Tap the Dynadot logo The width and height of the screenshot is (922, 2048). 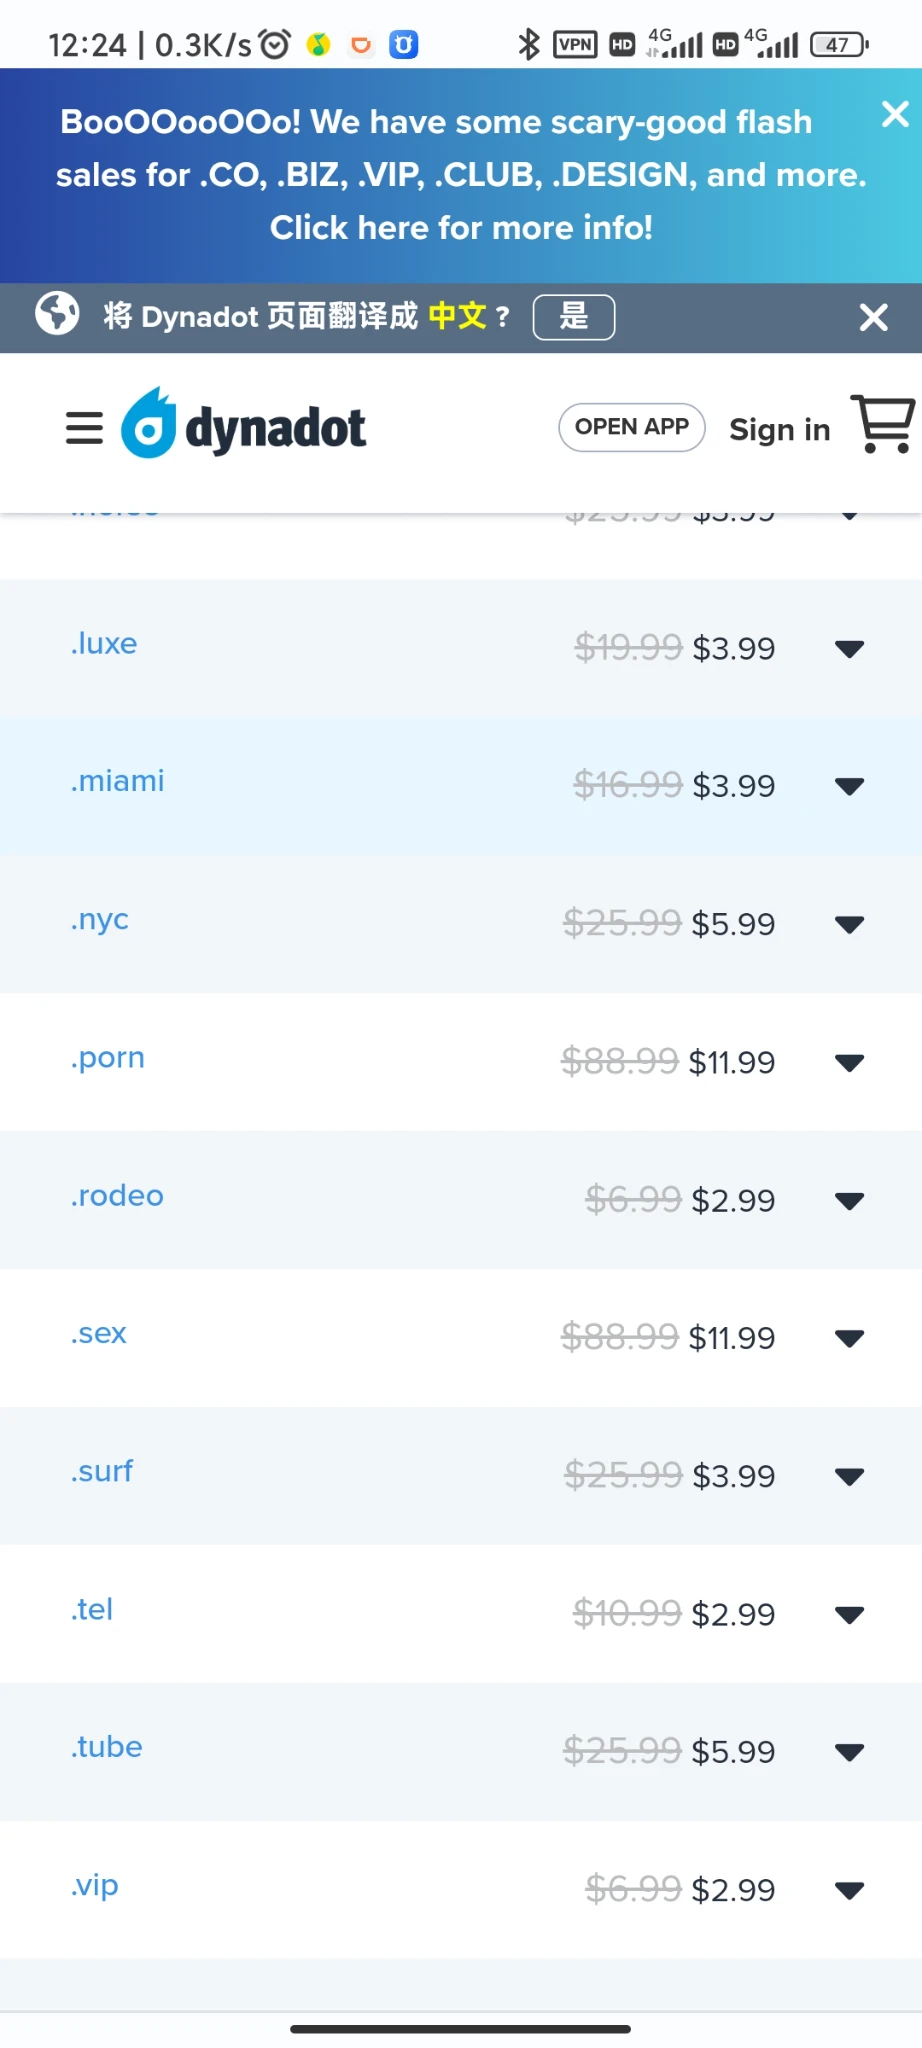pos(244,425)
